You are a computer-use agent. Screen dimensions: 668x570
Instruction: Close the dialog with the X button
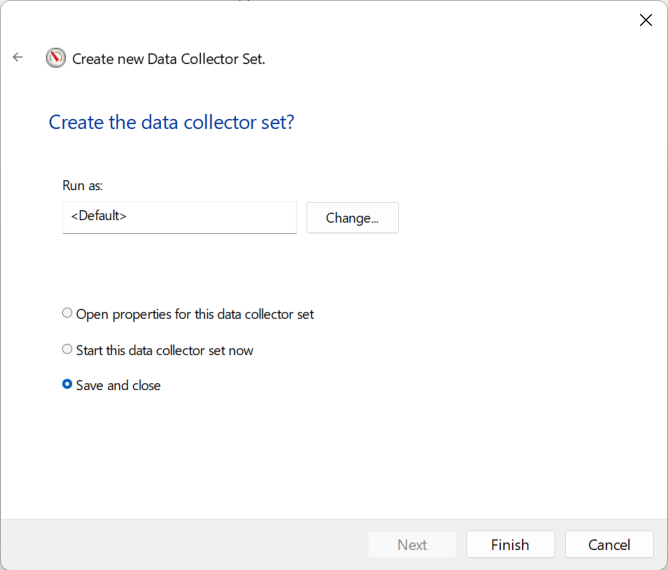646,20
